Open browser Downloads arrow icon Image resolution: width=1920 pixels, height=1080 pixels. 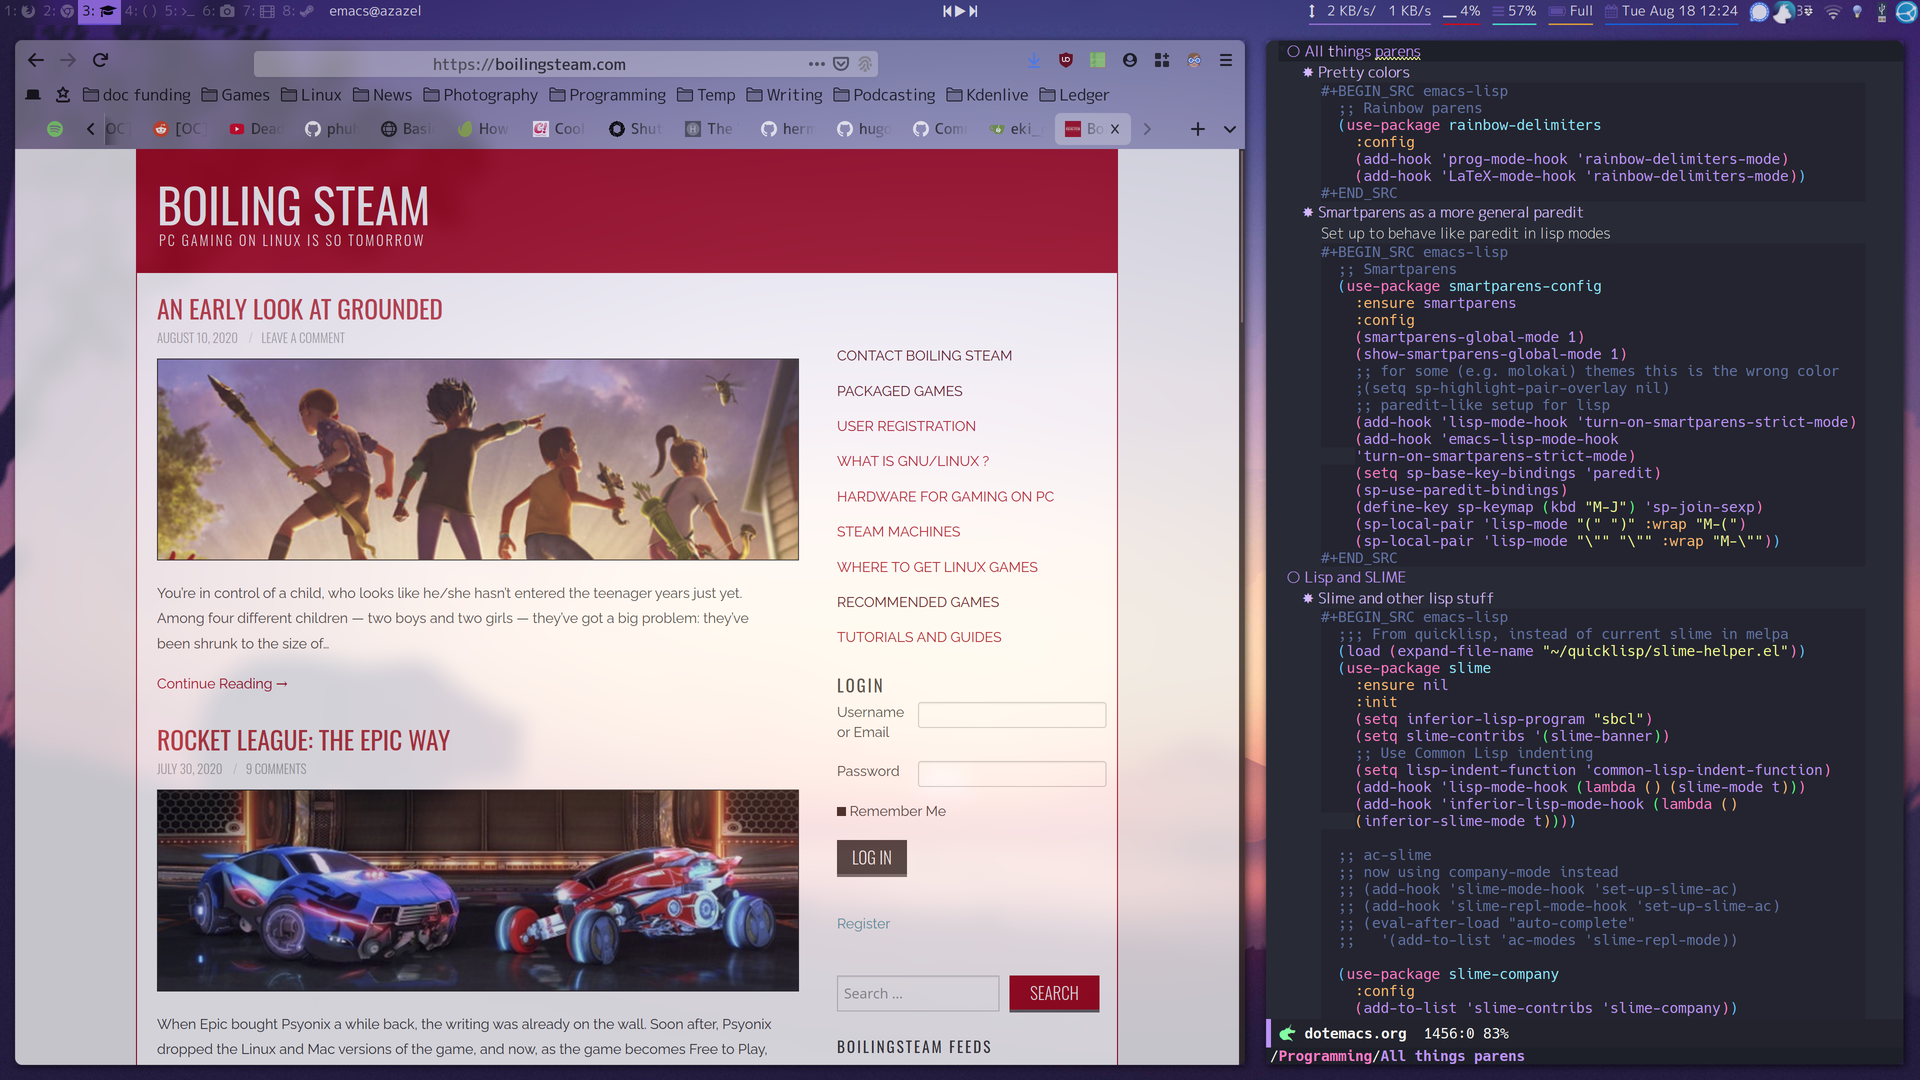click(x=1034, y=60)
